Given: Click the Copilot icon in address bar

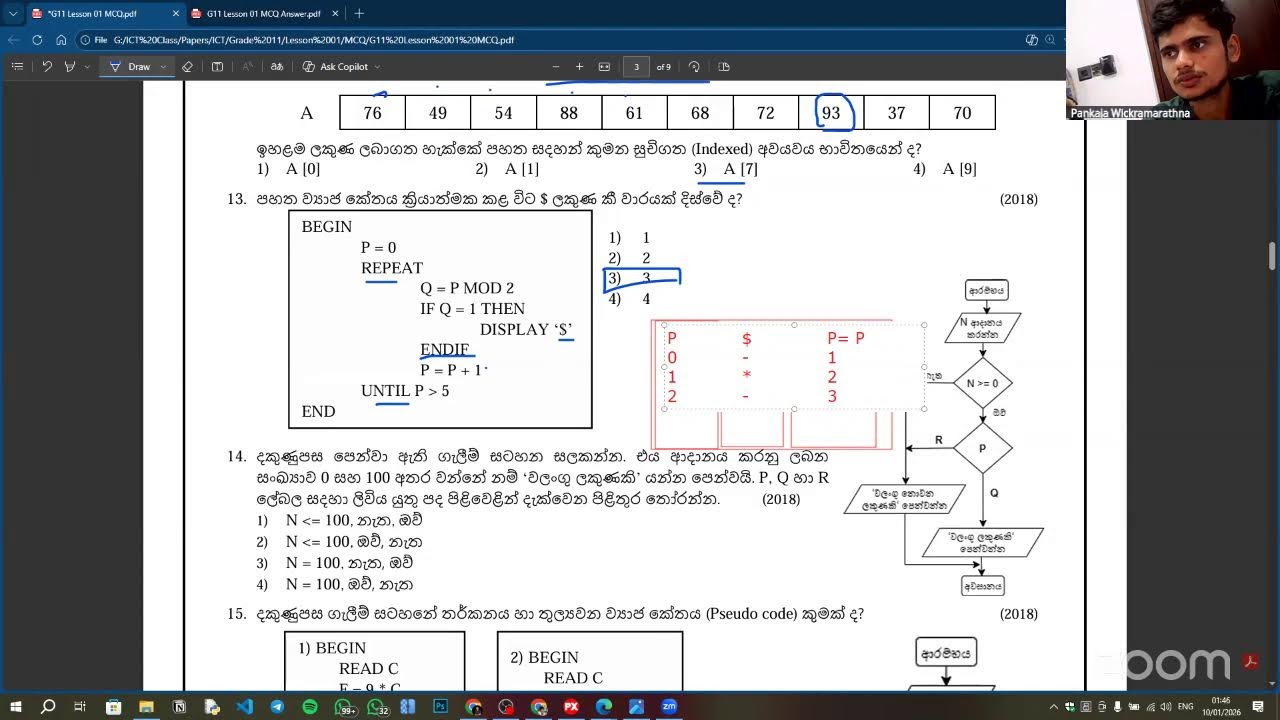Looking at the screenshot, I should pos(1031,40).
